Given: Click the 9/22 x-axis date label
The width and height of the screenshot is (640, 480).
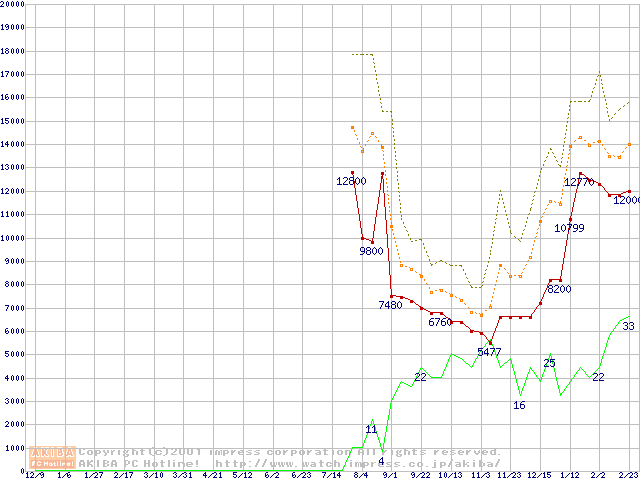Looking at the screenshot, I should coord(420,475).
